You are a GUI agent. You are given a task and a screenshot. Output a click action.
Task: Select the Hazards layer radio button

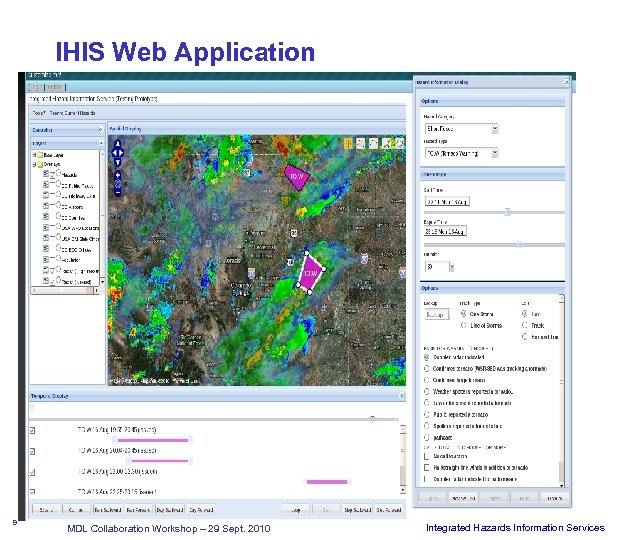click(x=58, y=173)
